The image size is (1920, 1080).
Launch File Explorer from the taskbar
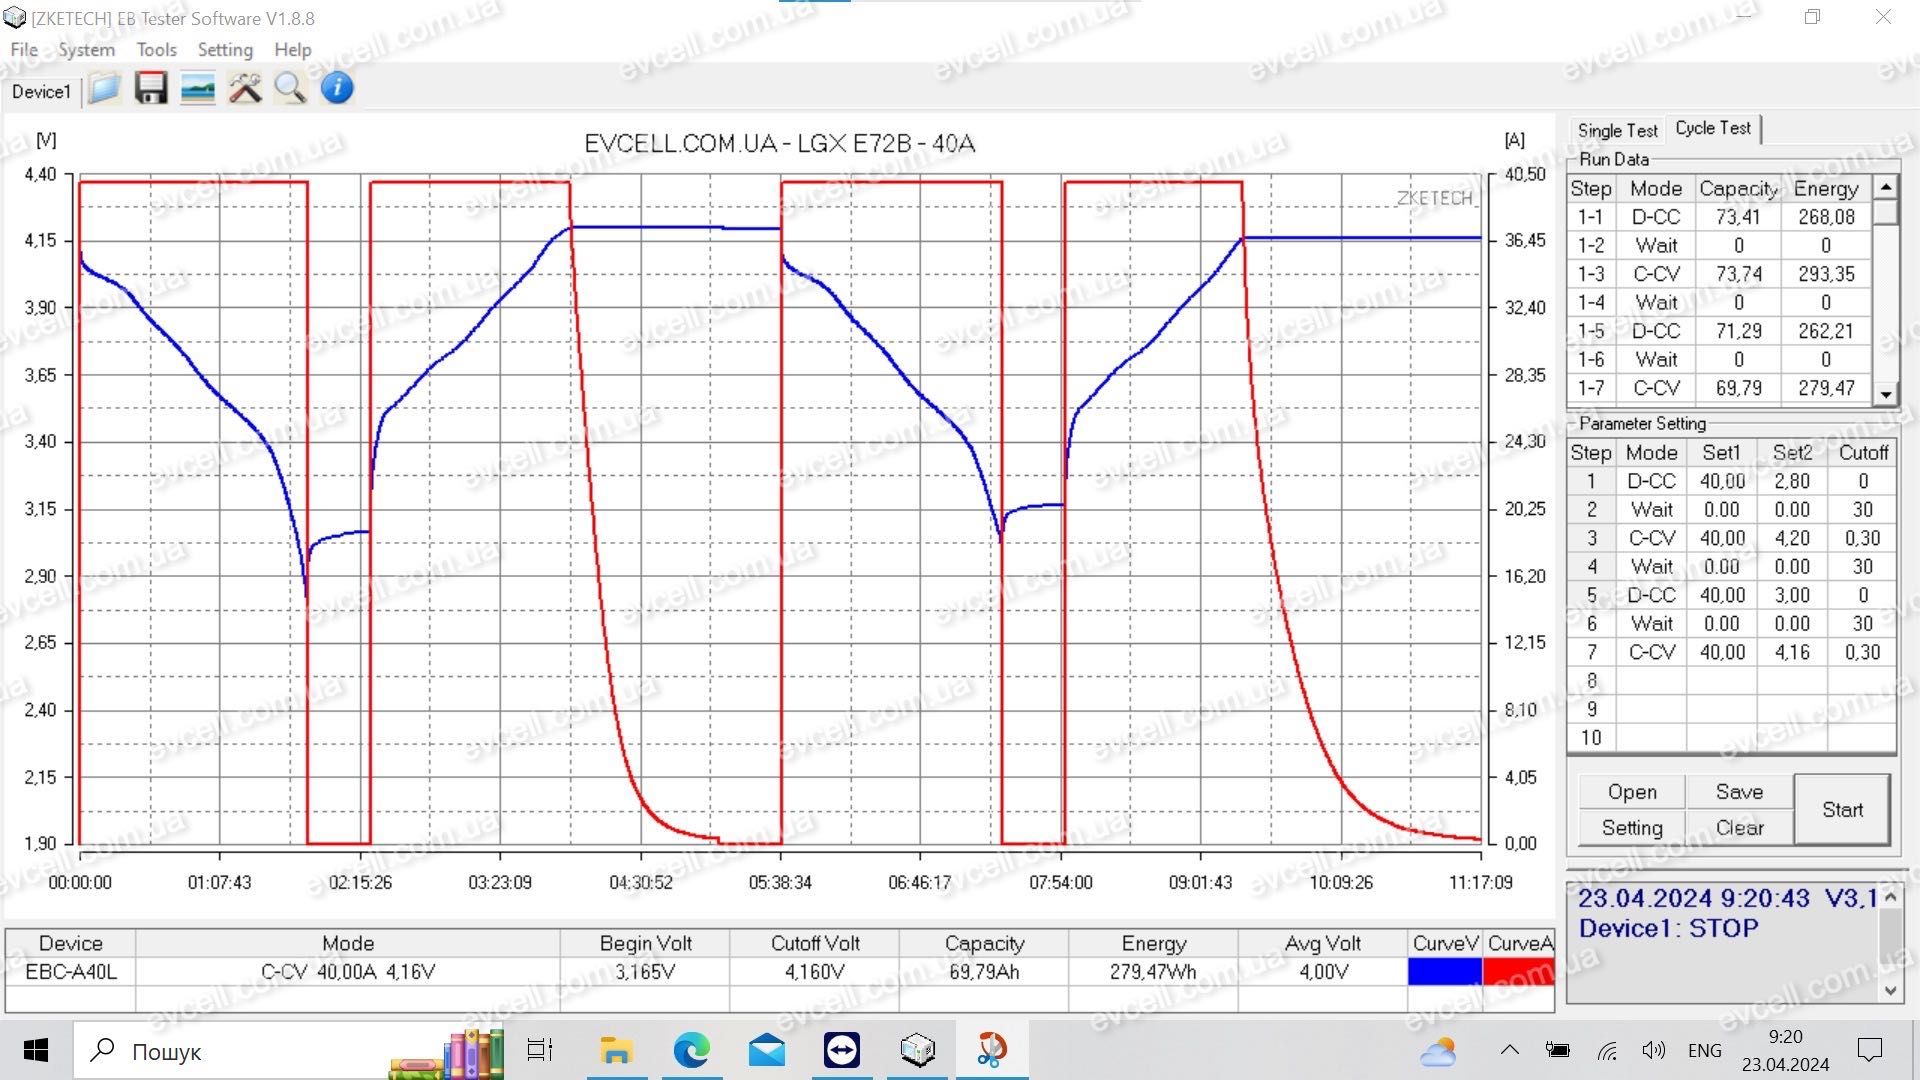tap(615, 1050)
